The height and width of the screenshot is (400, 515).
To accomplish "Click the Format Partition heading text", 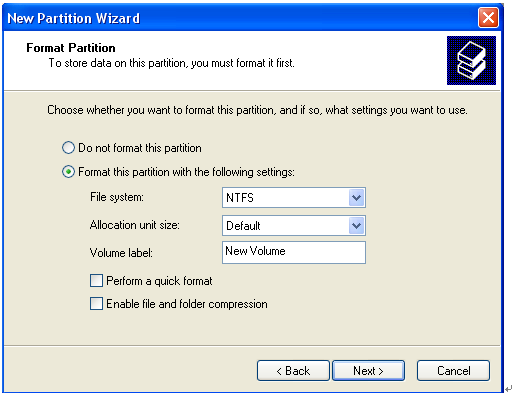I will [71, 48].
